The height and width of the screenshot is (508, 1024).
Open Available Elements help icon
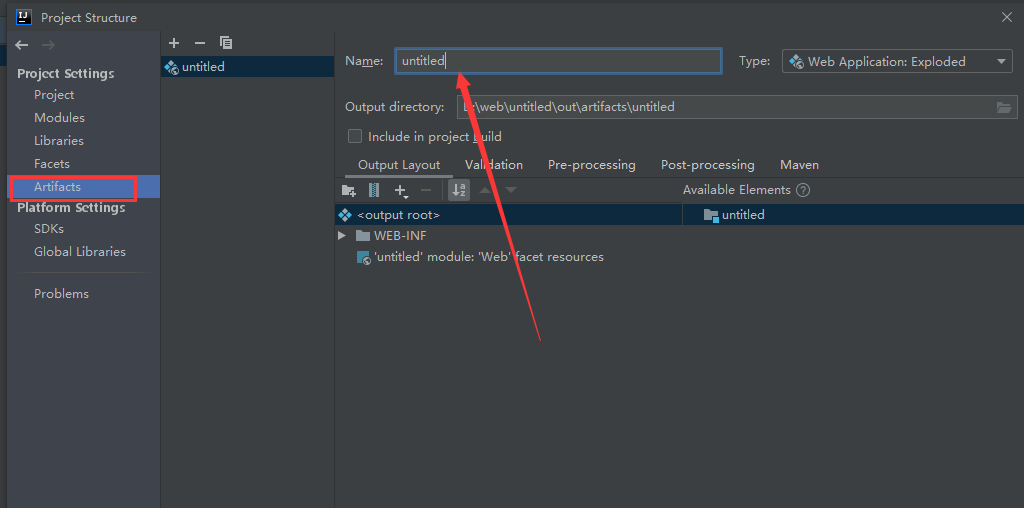[803, 190]
